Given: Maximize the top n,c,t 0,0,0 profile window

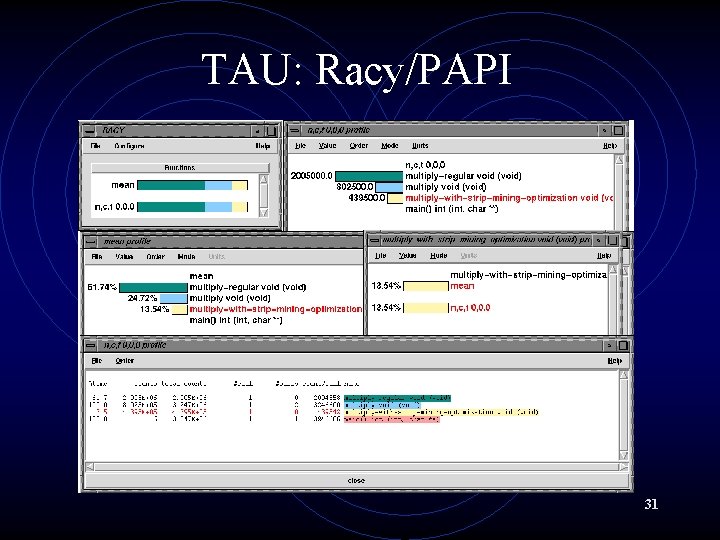Looking at the screenshot, I should click(619, 130).
